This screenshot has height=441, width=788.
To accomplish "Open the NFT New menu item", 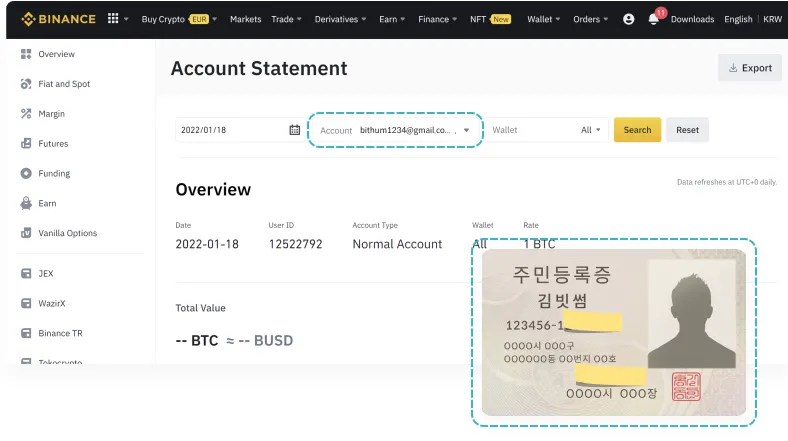I will coord(490,19).
